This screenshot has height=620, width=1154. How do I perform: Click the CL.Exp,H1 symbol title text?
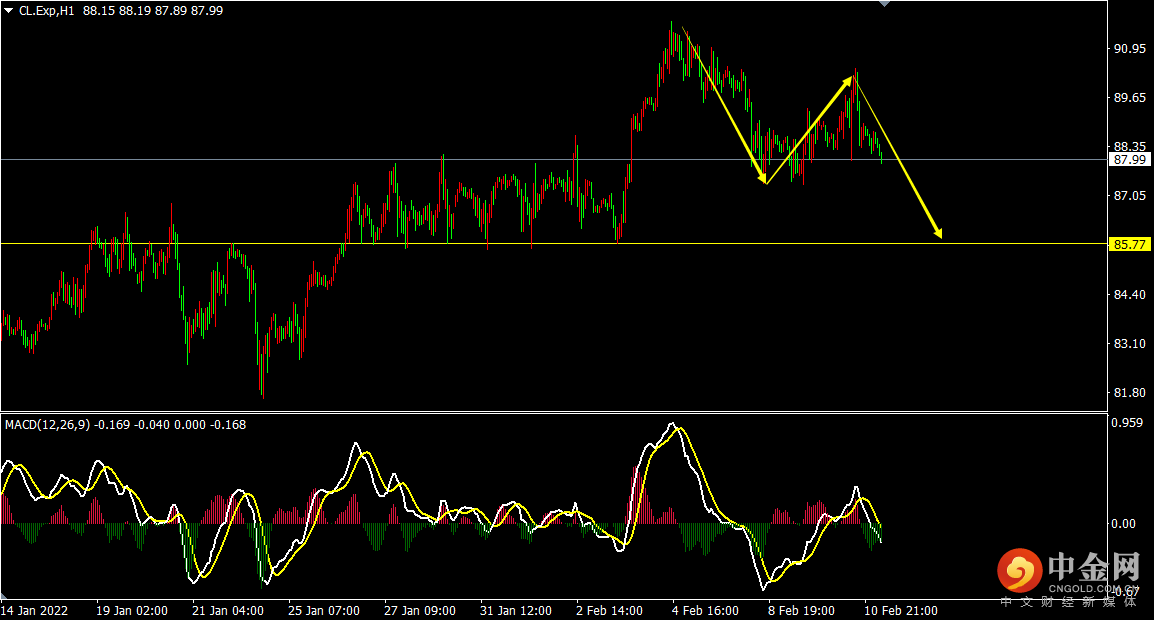click(x=46, y=11)
